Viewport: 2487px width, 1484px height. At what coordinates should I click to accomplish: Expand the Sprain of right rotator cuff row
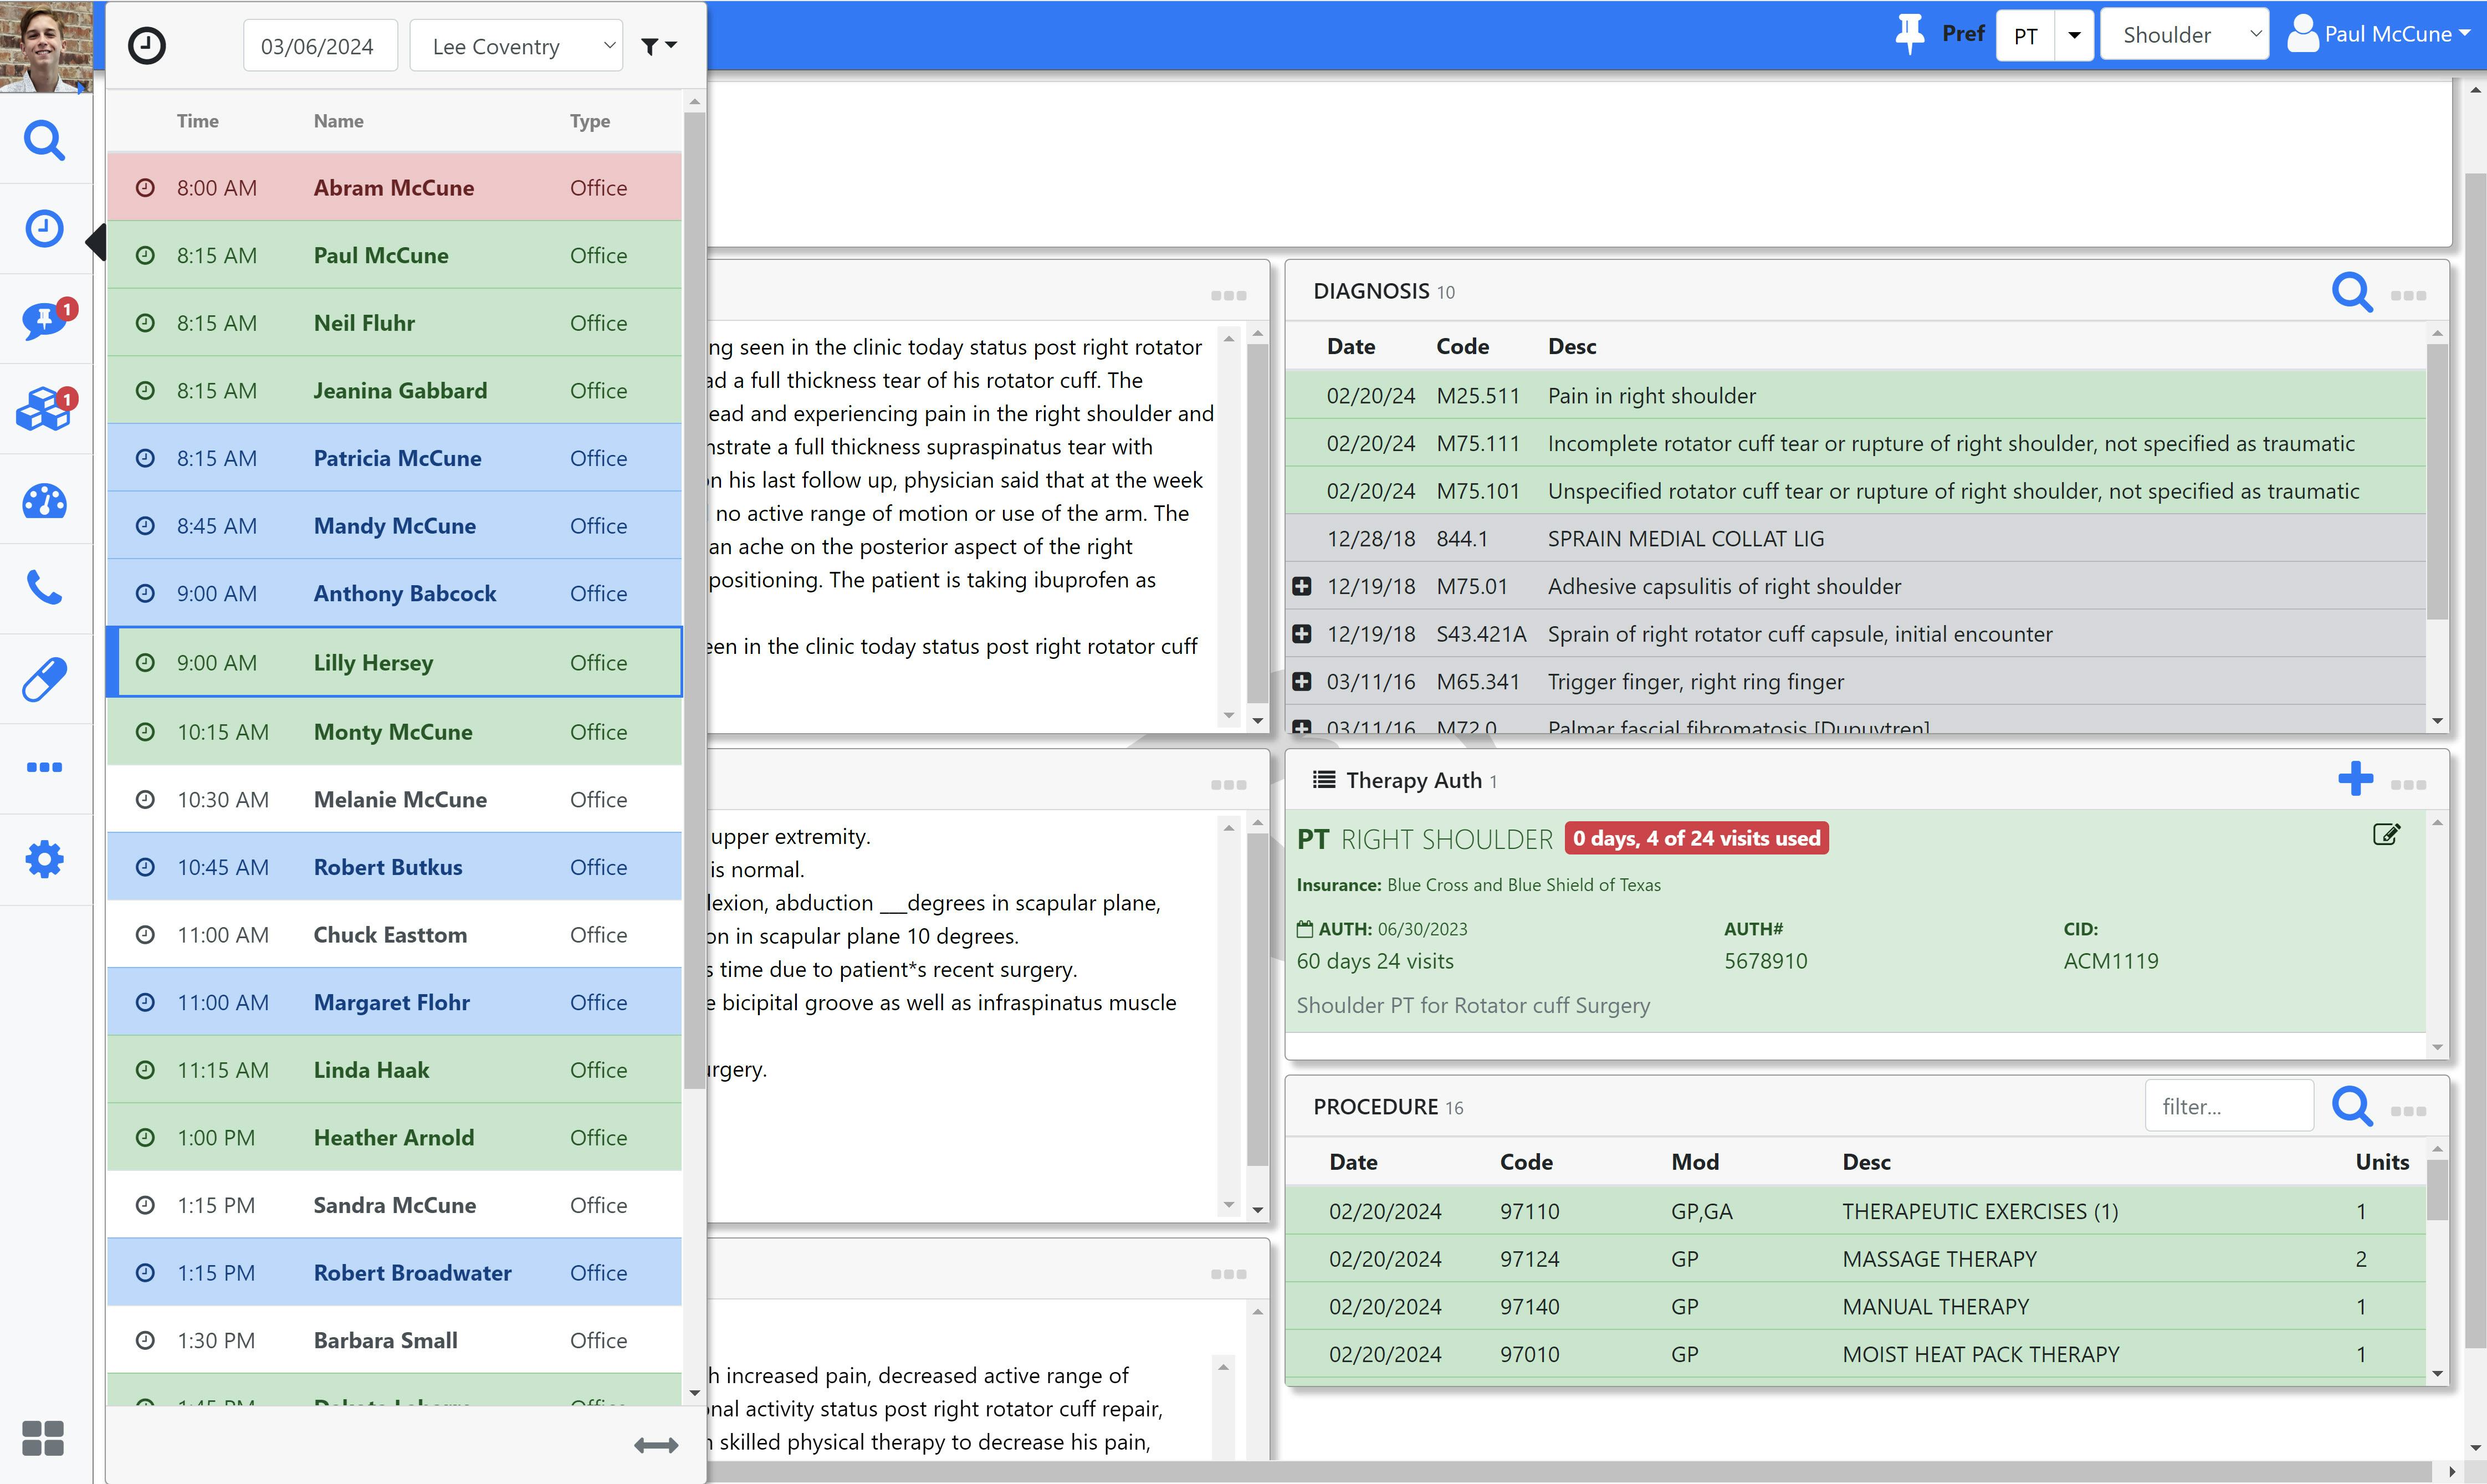[1301, 634]
